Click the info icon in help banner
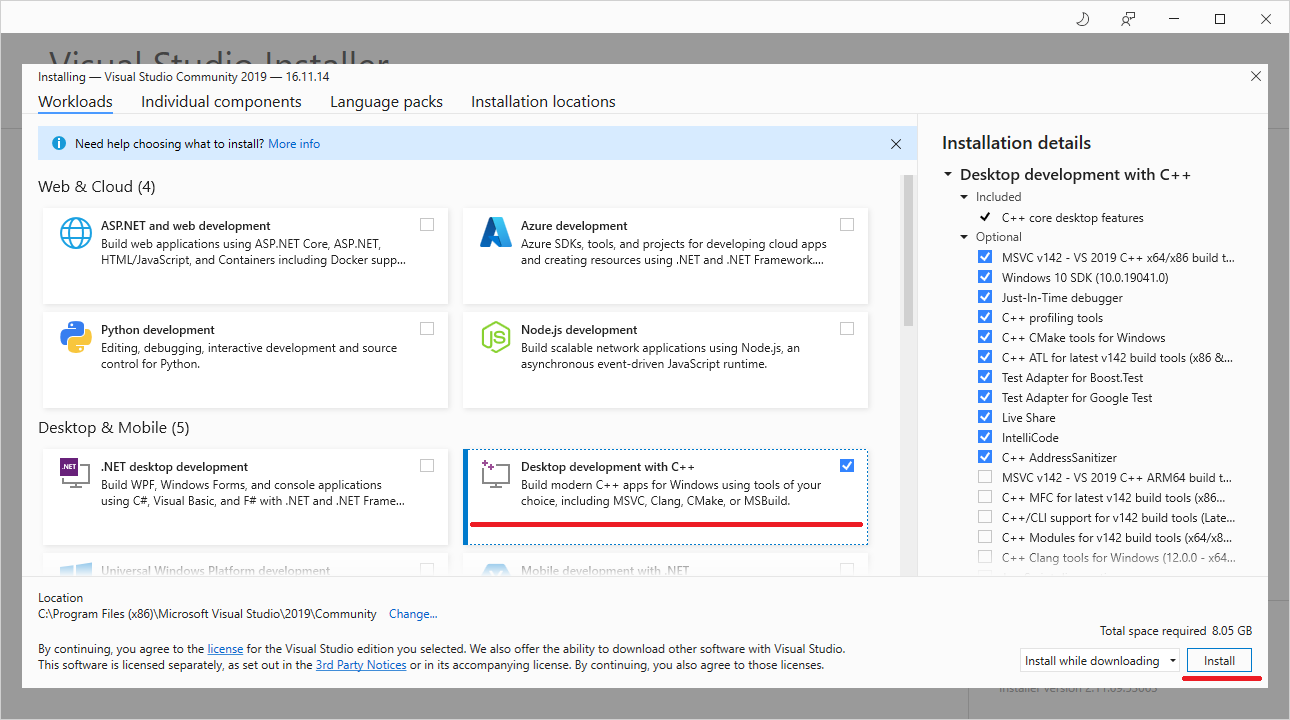The image size is (1290, 720). tap(59, 144)
